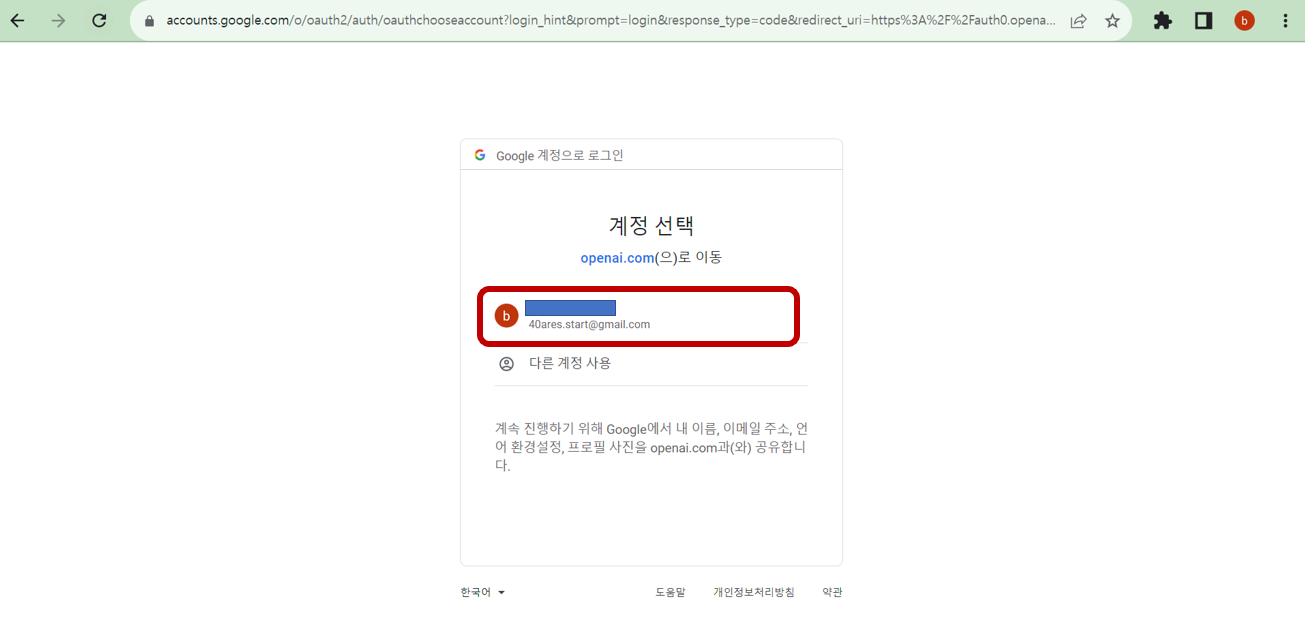The image size is (1305, 638).
Task: Open Chrome's three-dot menu
Action: pos(1287,20)
